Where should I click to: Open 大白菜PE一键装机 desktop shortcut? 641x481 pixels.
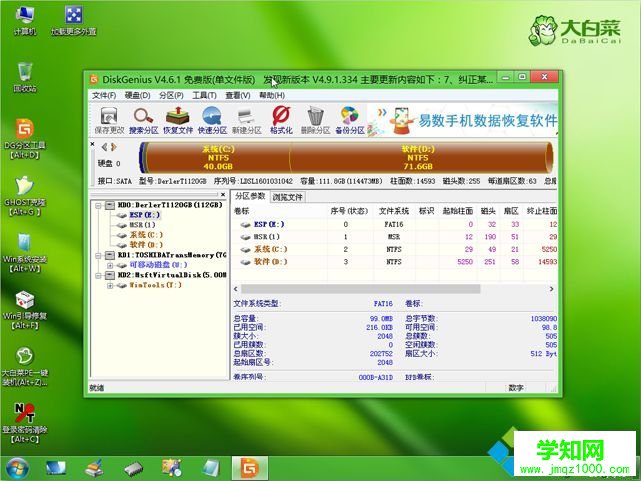coord(25,367)
